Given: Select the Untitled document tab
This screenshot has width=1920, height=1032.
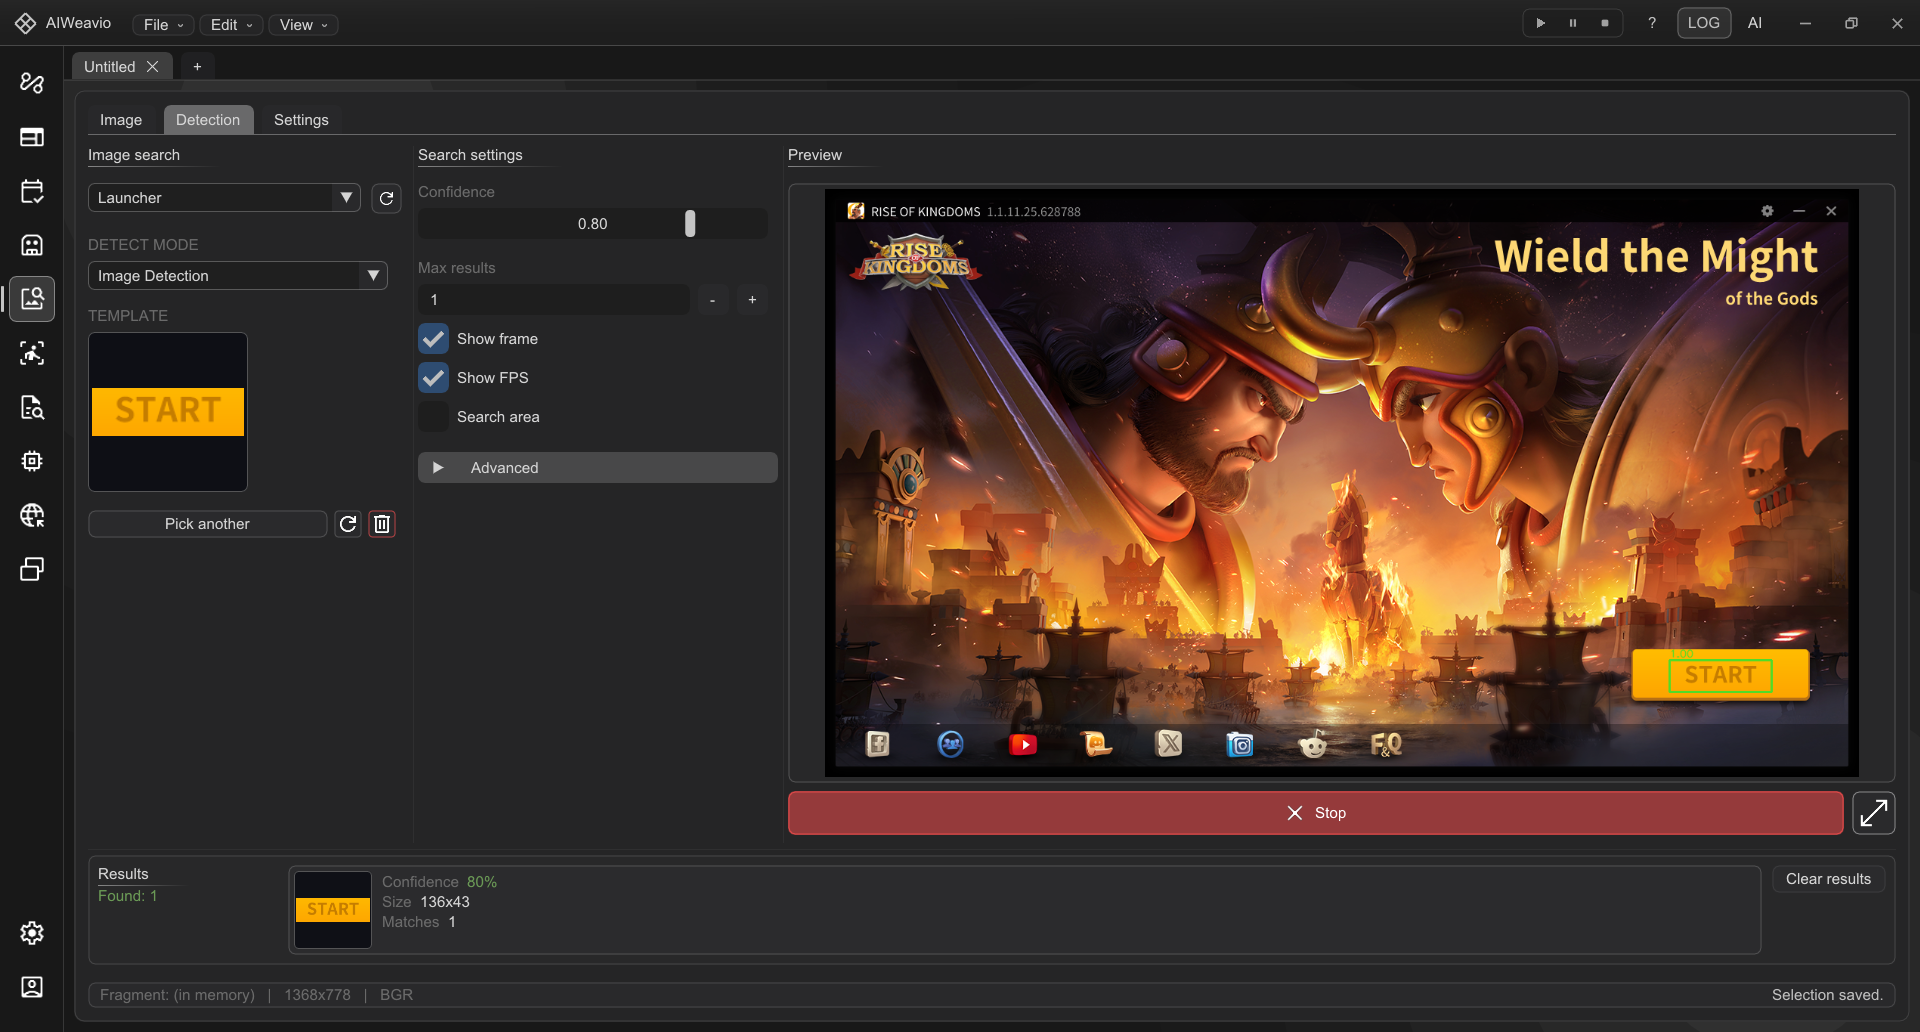Looking at the screenshot, I should coord(110,67).
